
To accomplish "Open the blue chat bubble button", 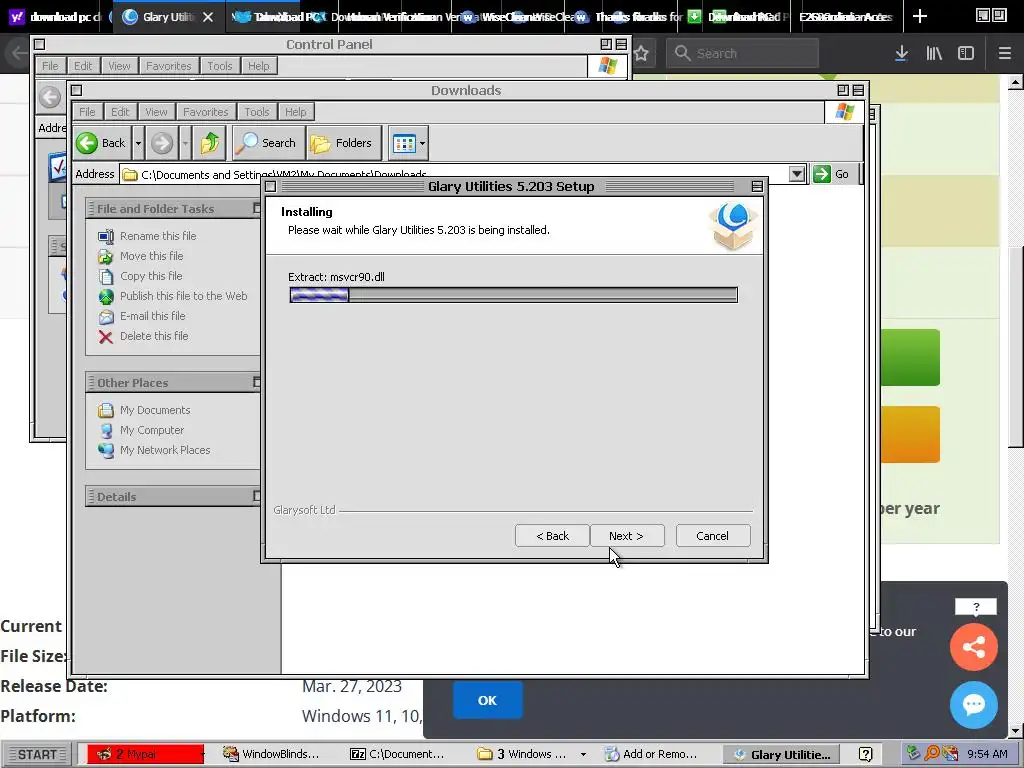I will click(974, 705).
